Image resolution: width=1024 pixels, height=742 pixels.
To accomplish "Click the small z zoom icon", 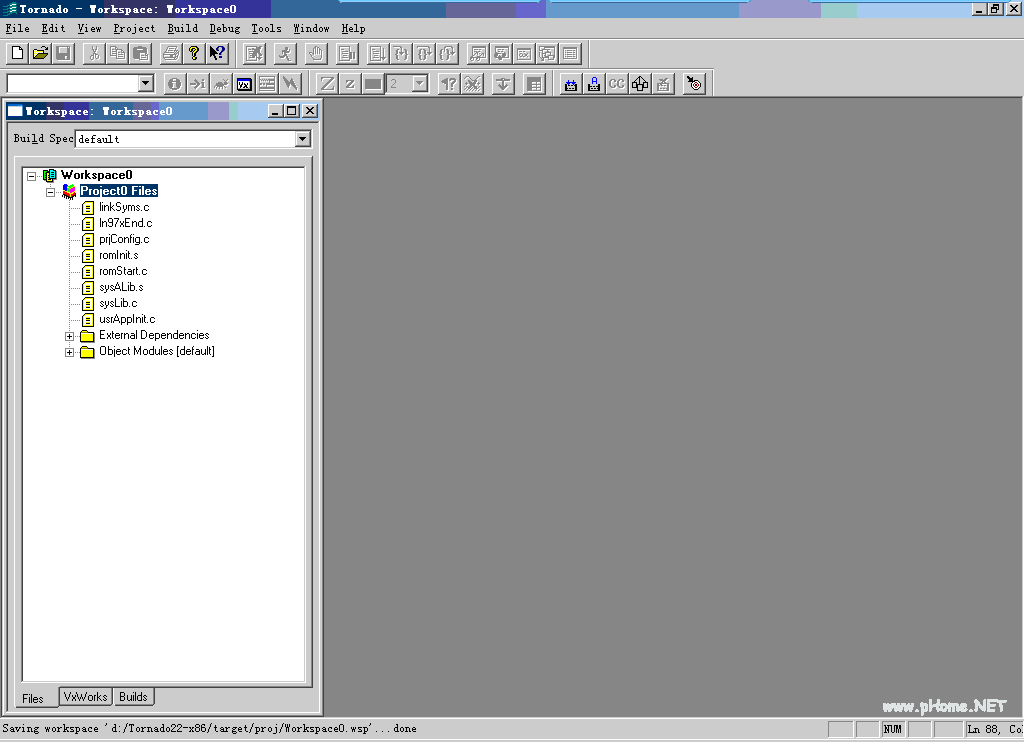I will click(350, 84).
